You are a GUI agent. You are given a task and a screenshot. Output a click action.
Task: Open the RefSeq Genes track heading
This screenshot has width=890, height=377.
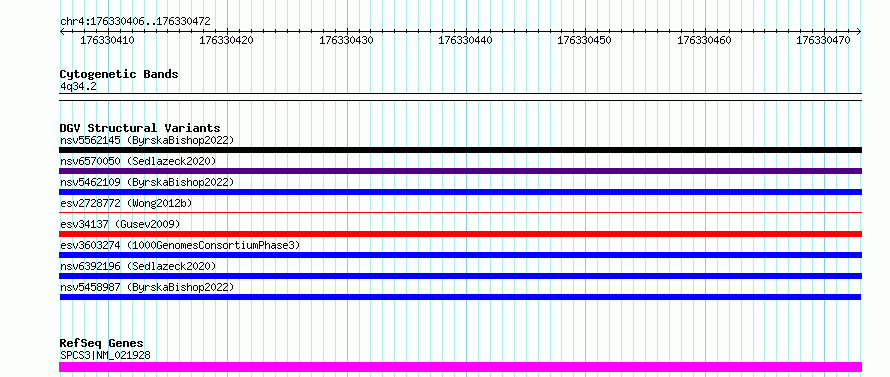coord(102,343)
